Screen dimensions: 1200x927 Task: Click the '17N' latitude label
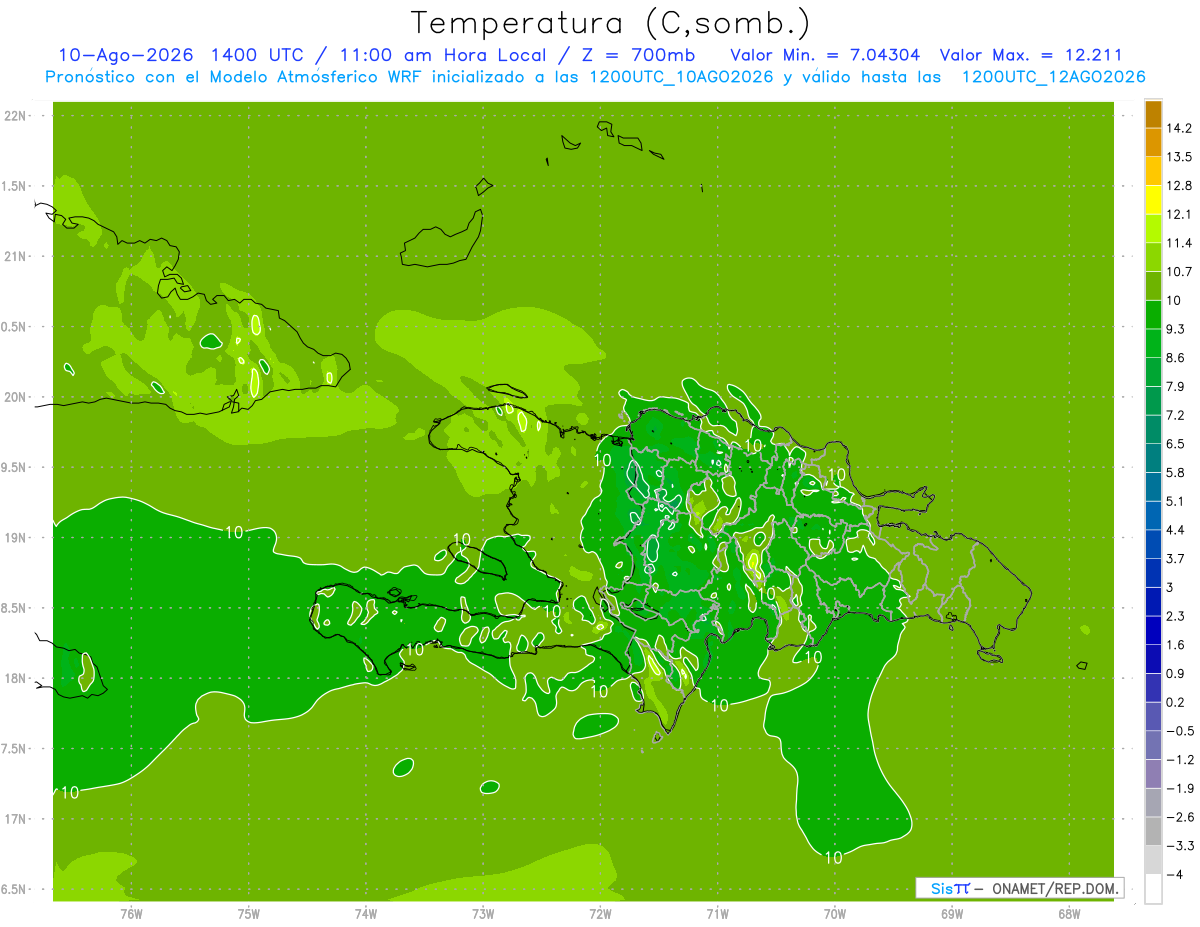[15, 819]
